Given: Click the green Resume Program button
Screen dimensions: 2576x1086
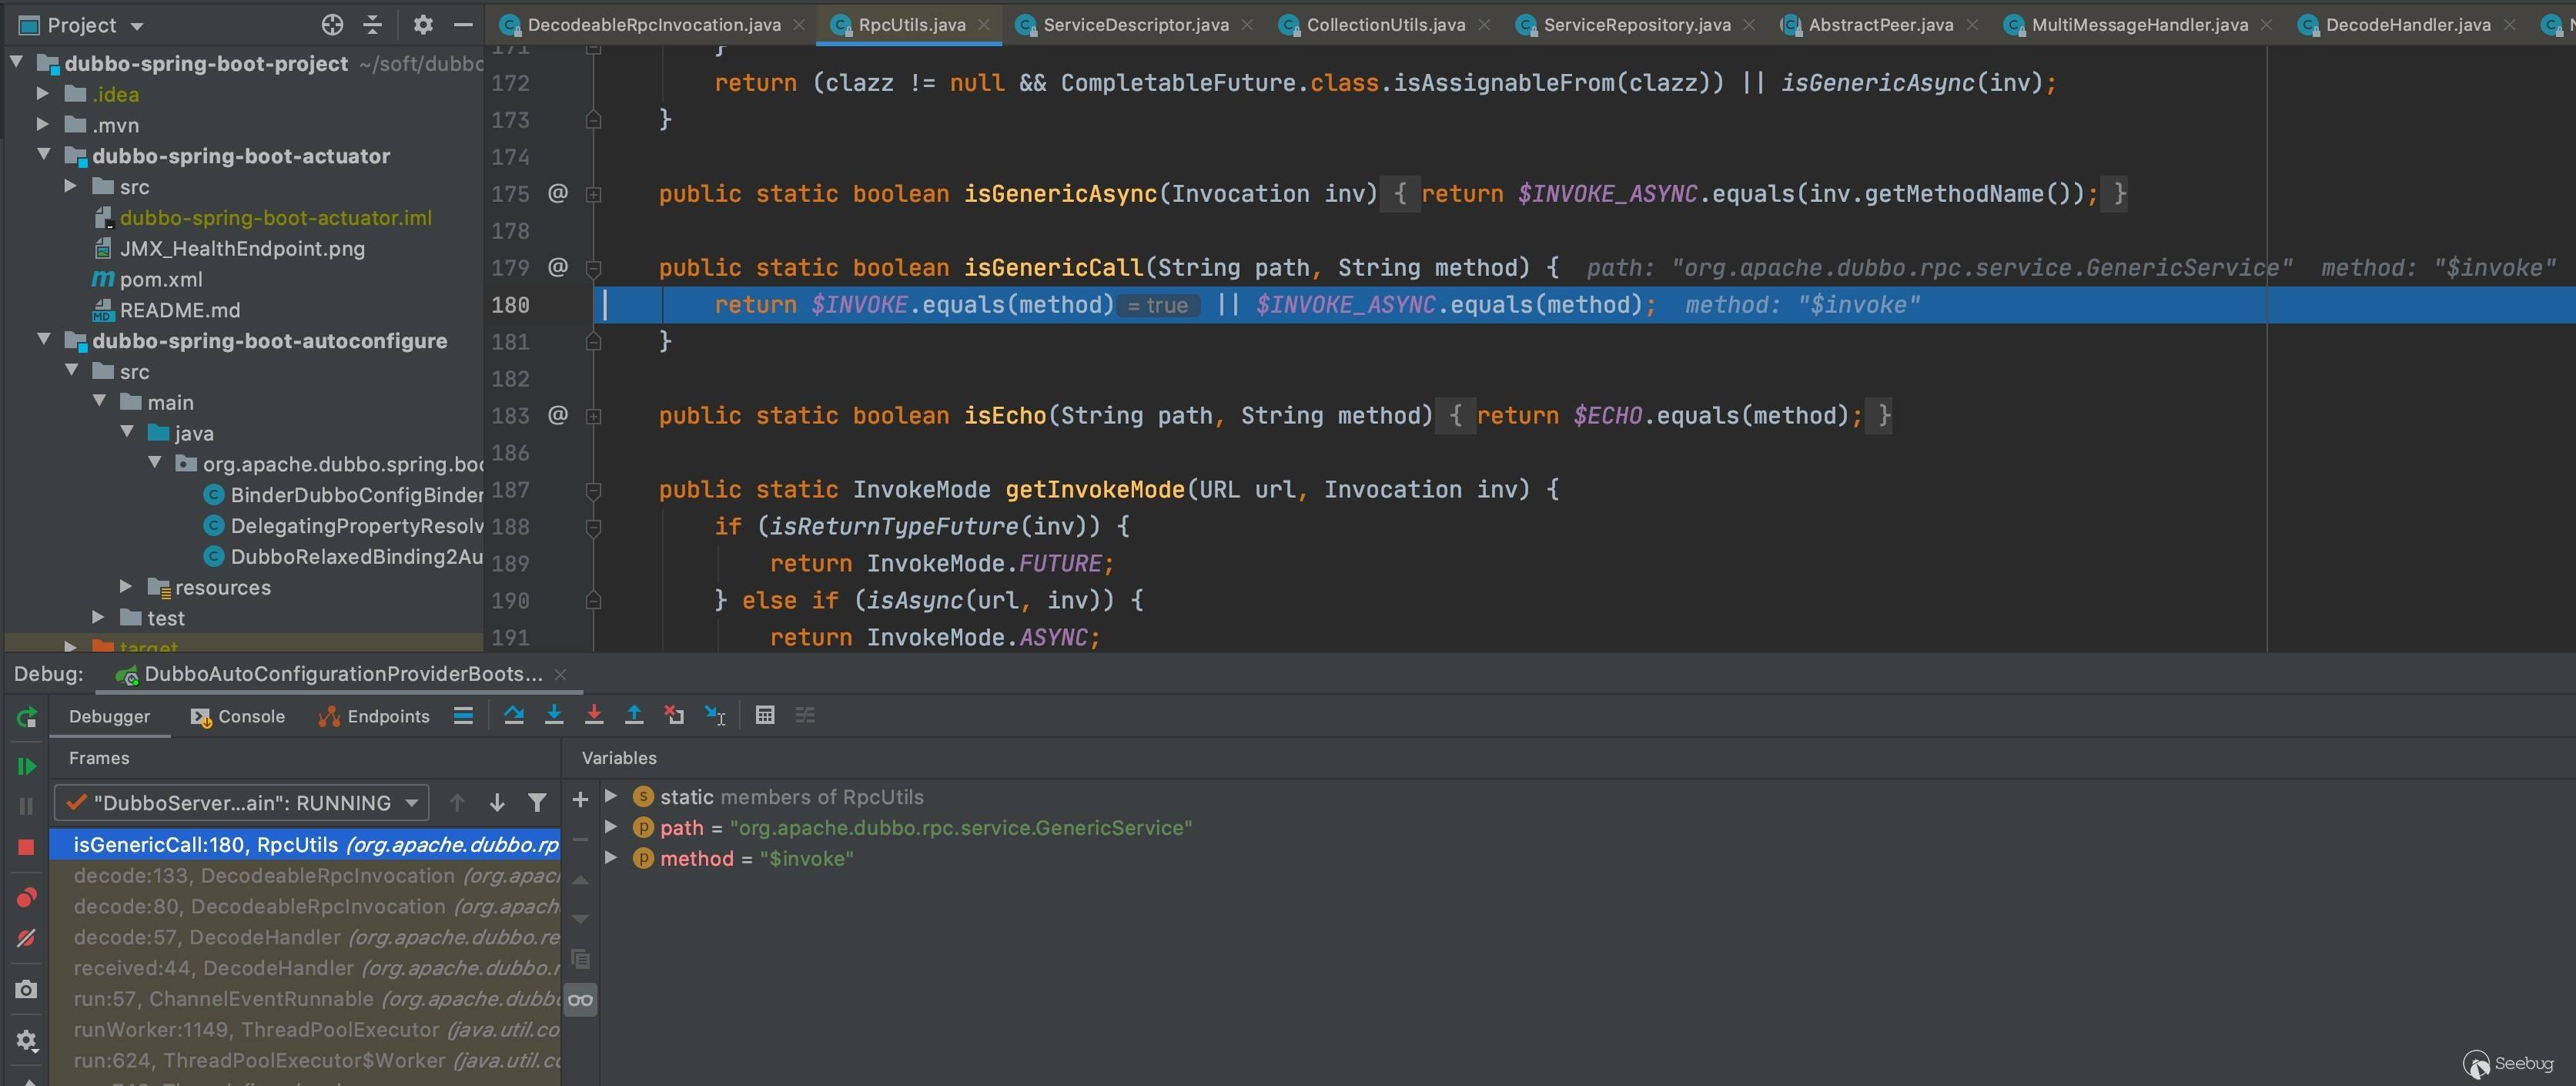Looking at the screenshot, I should pyautogui.click(x=27, y=766).
